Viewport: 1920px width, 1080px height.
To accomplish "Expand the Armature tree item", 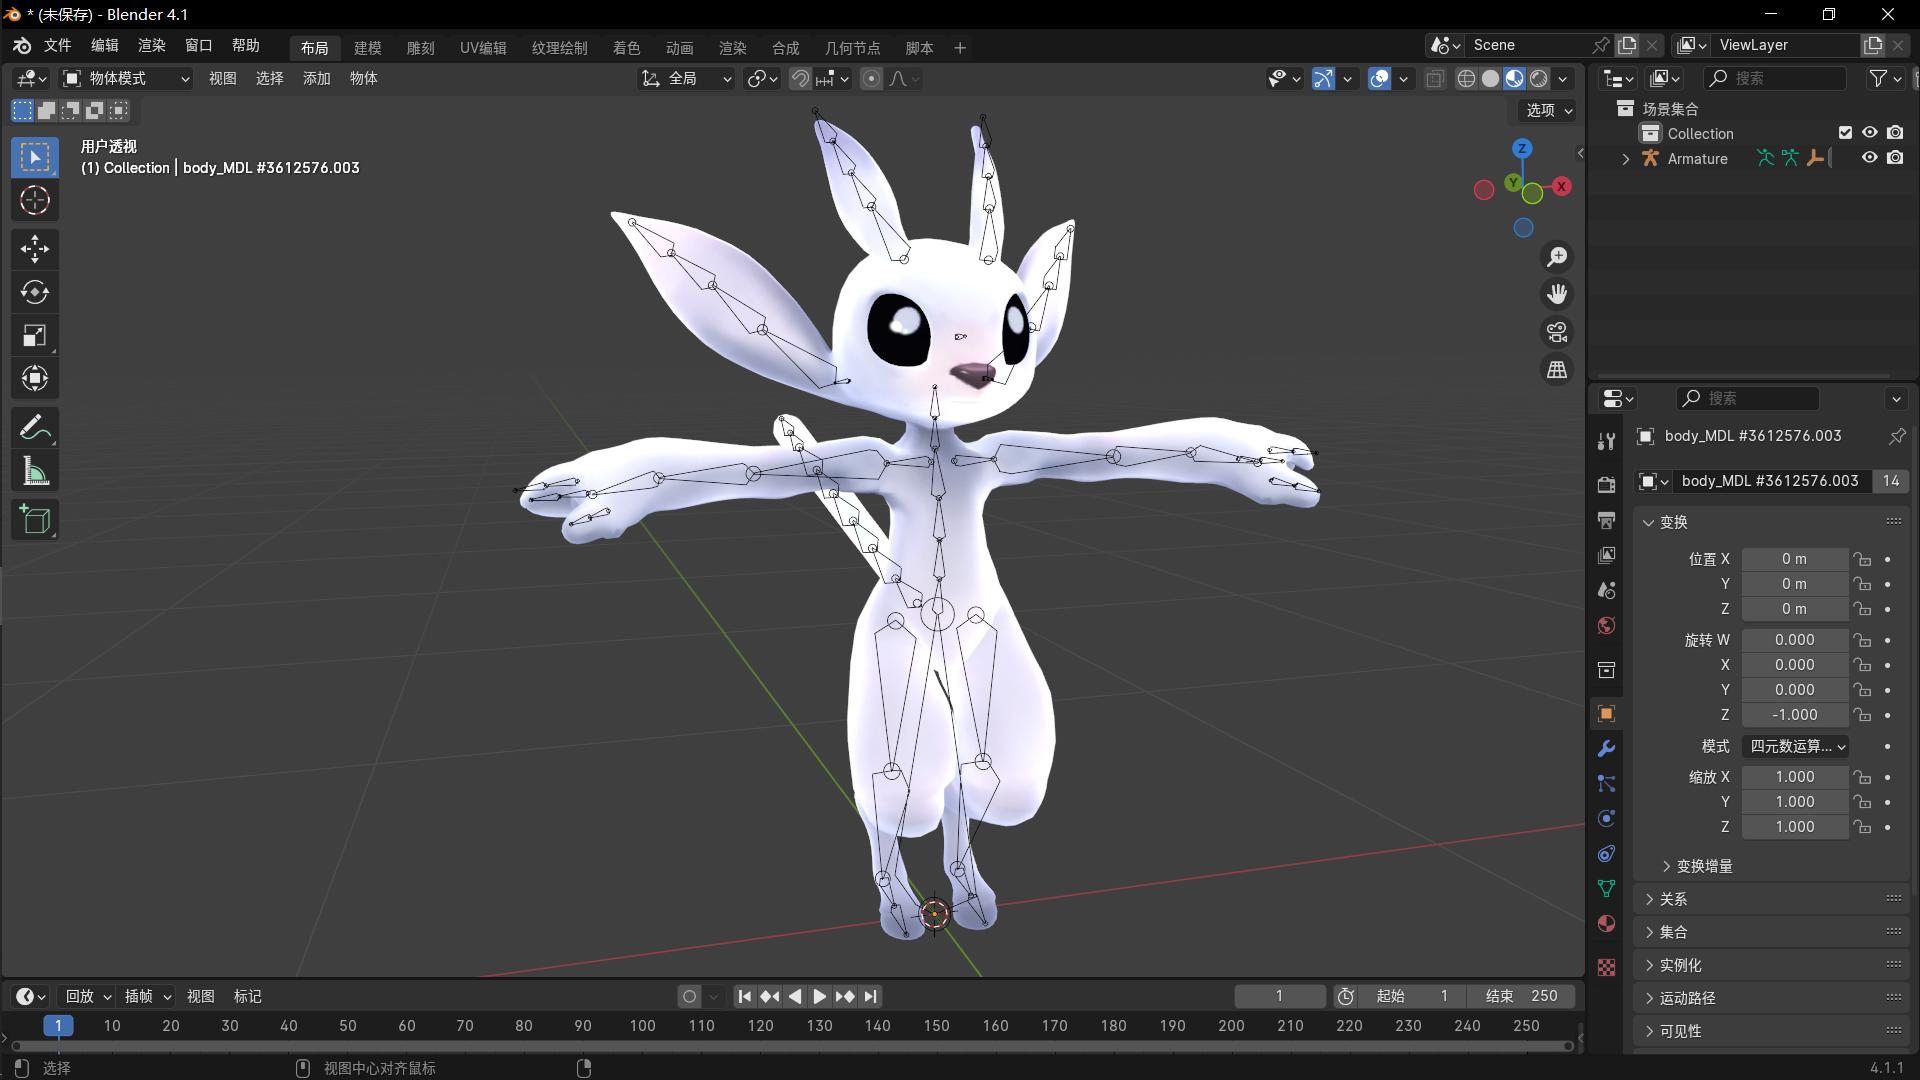I will tap(1626, 159).
